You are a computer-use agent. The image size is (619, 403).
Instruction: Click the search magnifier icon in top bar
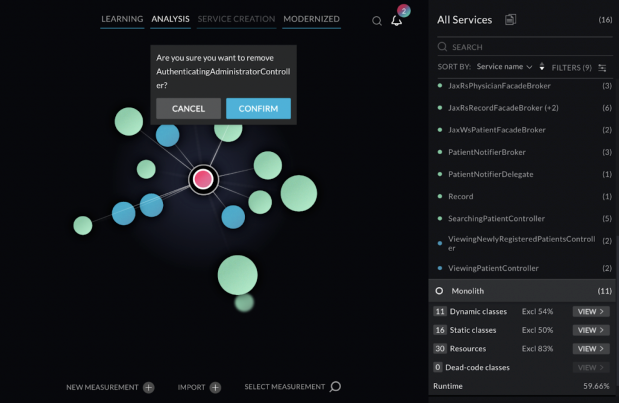click(x=377, y=21)
